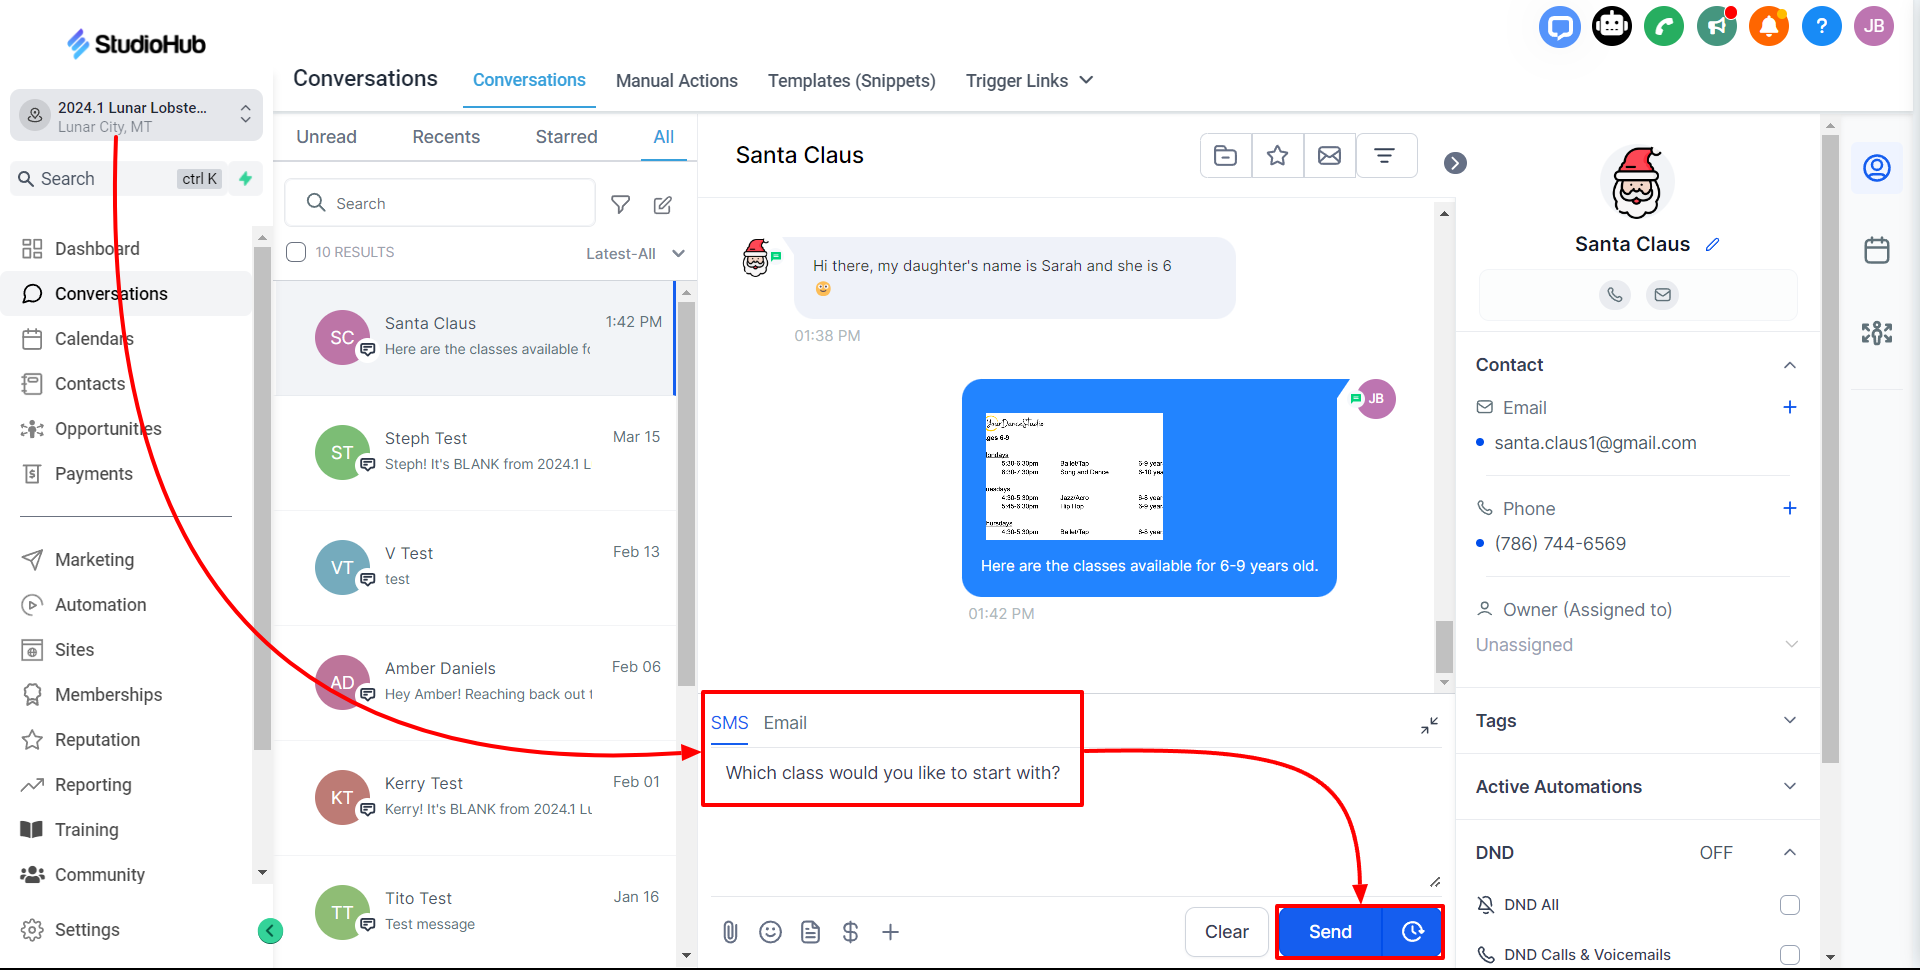Collapse the DND section

[x=1790, y=853]
